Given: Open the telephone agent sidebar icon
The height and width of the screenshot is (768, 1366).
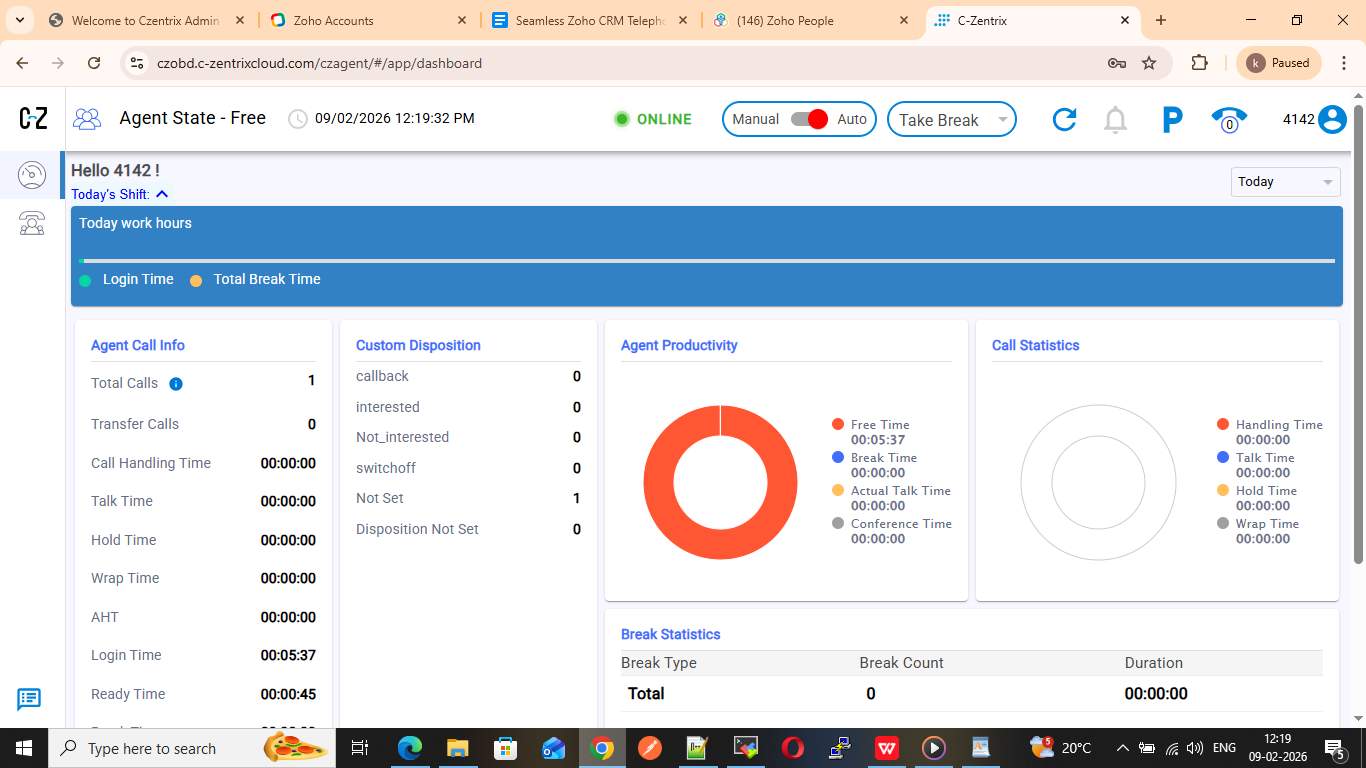Looking at the screenshot, I should 32,223.
